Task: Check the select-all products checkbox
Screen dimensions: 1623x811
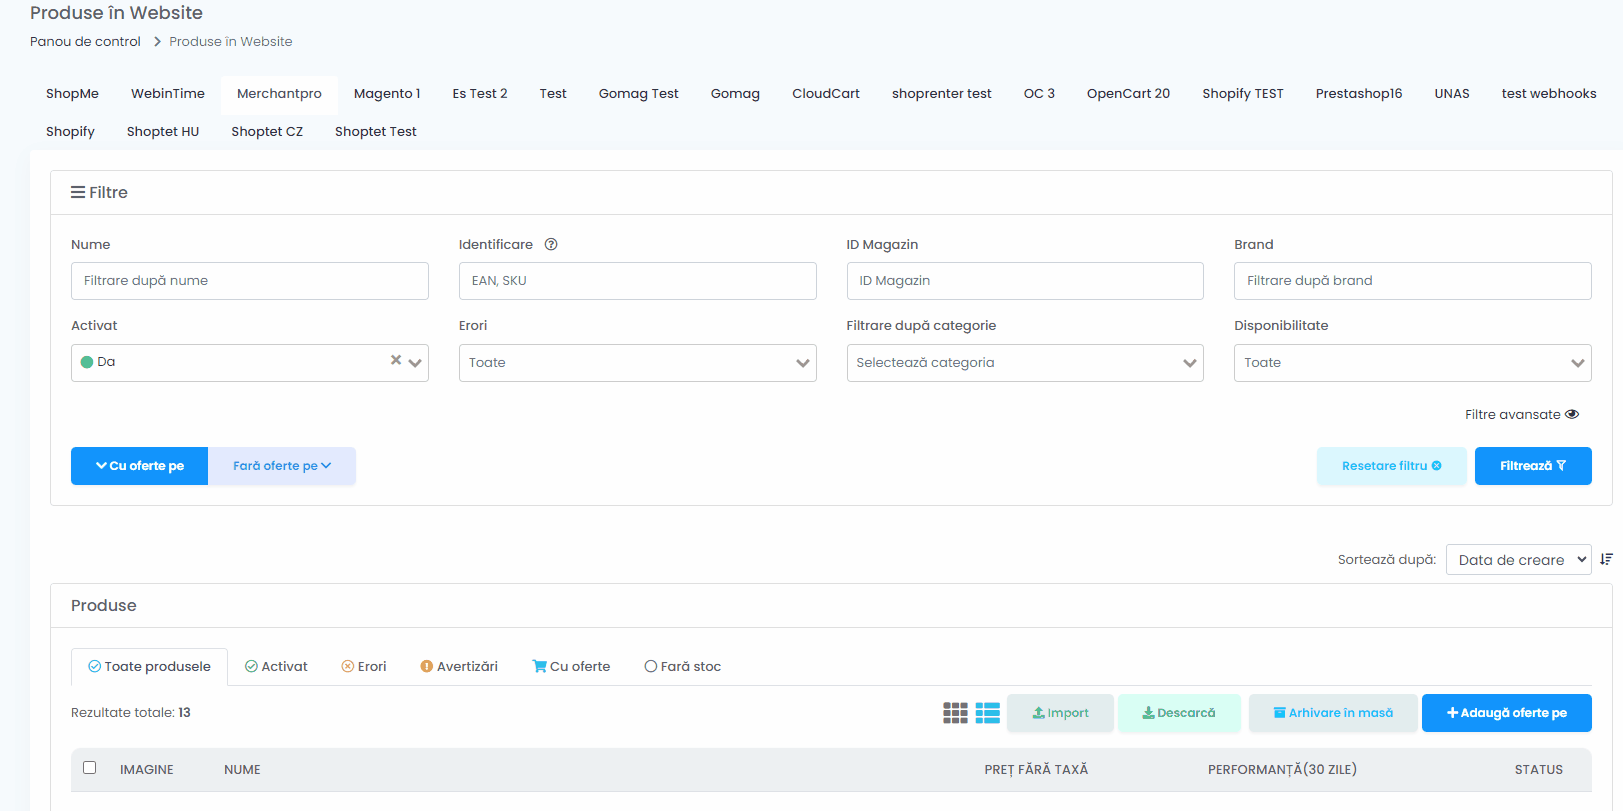Action: (90, 768)
